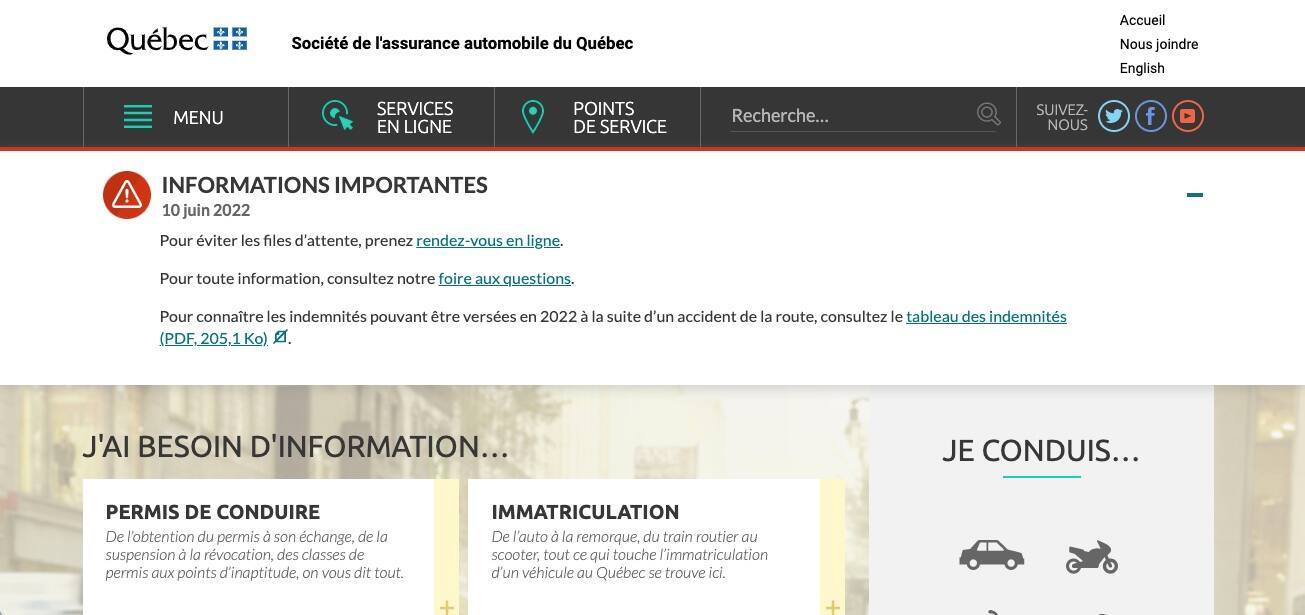Open the tableau des indemnités PDF
This screenshot has height=615, width=1305.
[985, 316]
